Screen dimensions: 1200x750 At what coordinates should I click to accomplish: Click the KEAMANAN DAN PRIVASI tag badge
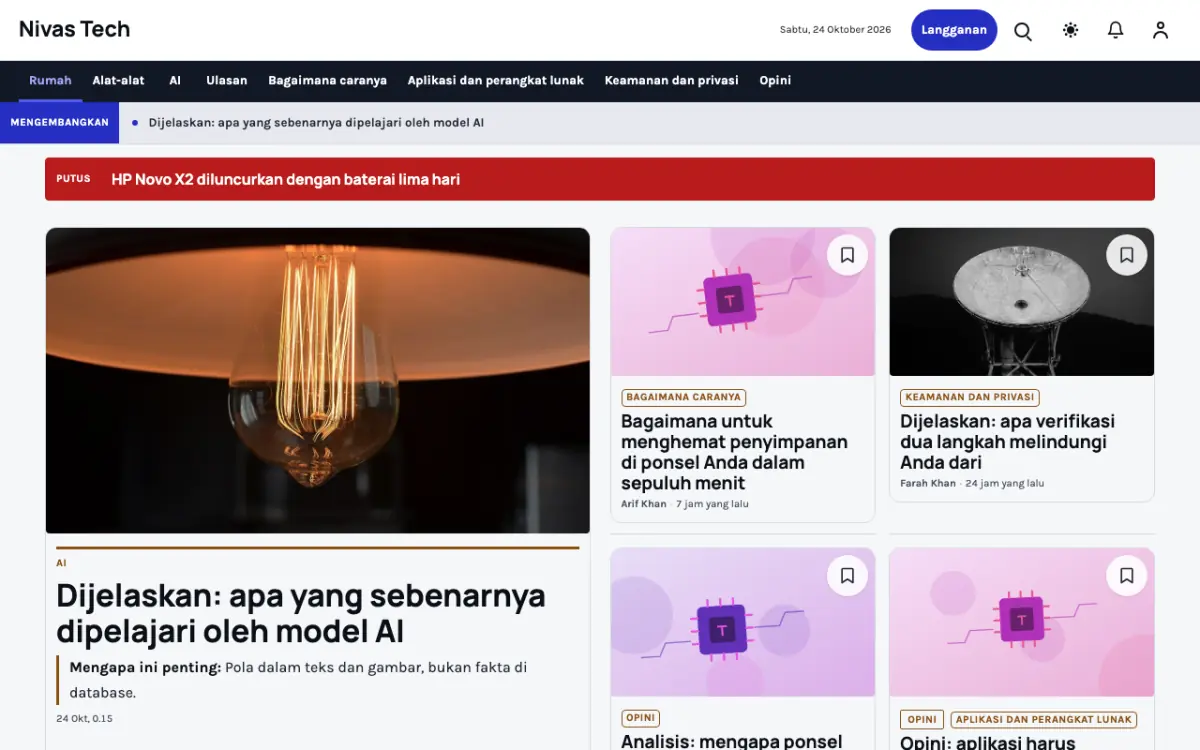coord(970,397)
